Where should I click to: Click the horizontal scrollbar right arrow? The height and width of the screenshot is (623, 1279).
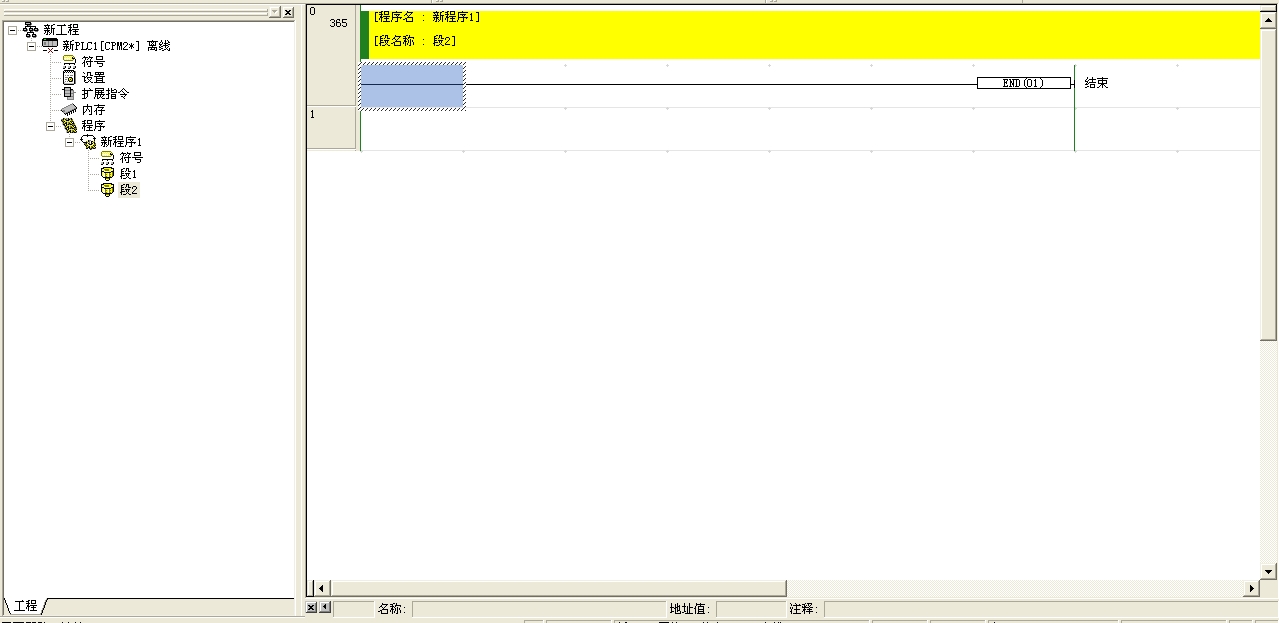click(x=1251, y=588)
